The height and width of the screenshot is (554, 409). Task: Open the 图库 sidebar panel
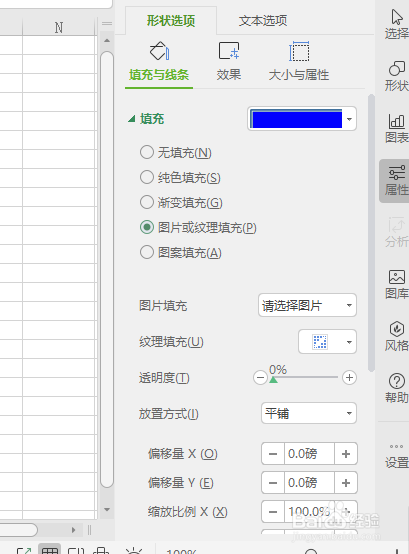(x=397, y=284)
